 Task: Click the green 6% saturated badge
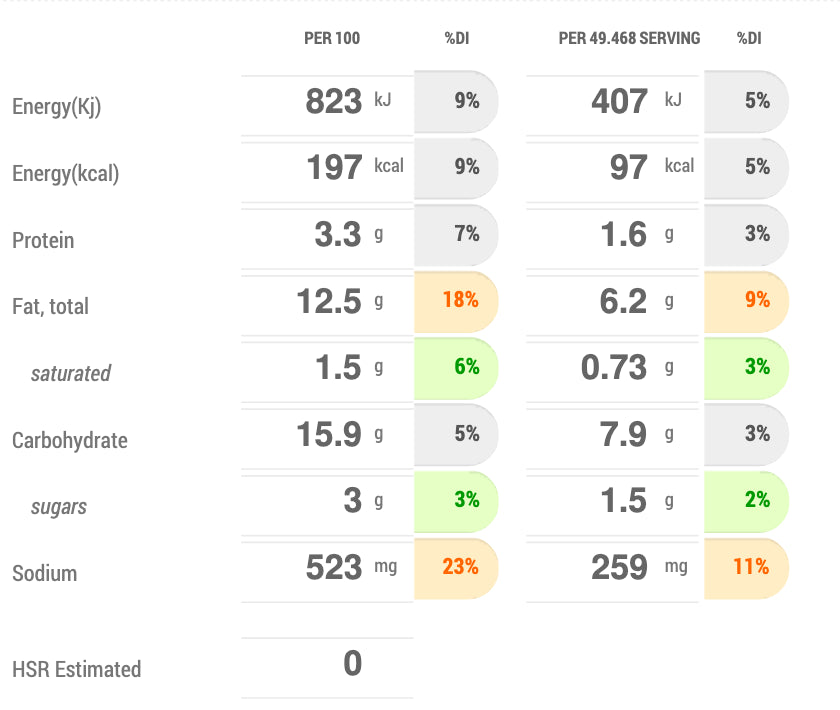(x=466, y=367)
